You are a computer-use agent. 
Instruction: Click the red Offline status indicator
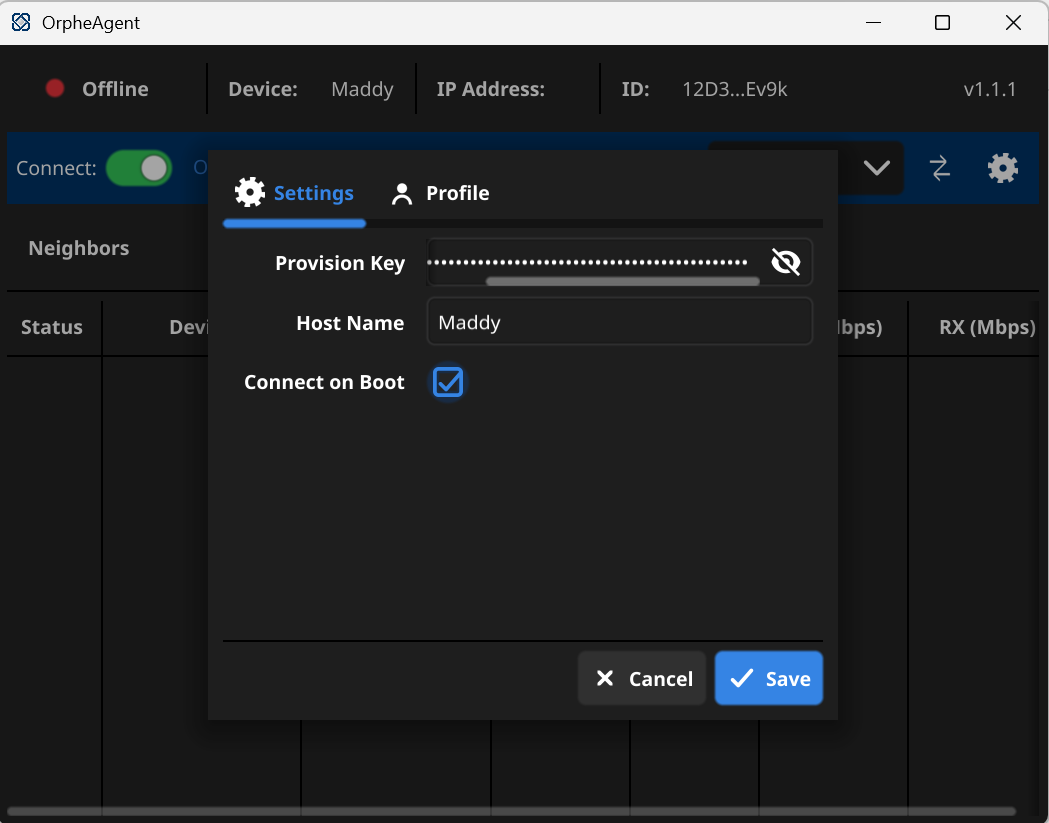(x=55, y=89)
